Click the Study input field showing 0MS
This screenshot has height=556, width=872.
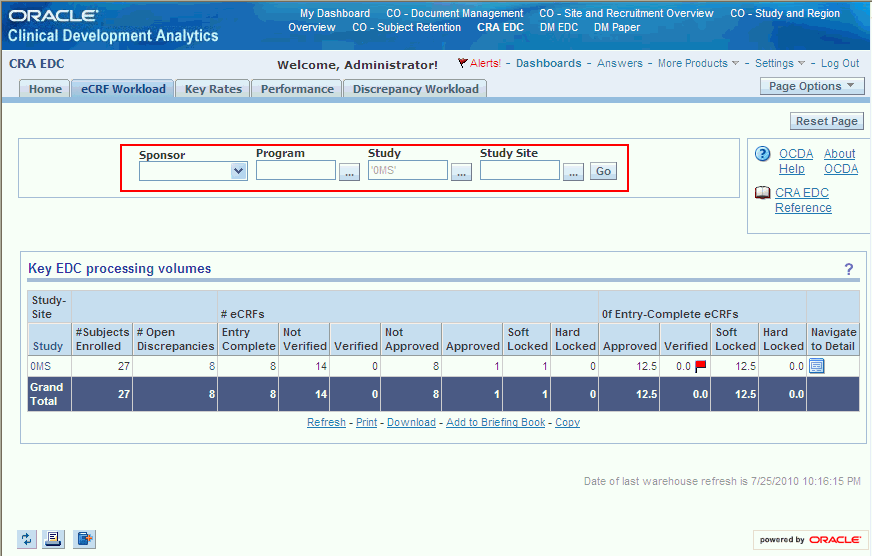408,170
